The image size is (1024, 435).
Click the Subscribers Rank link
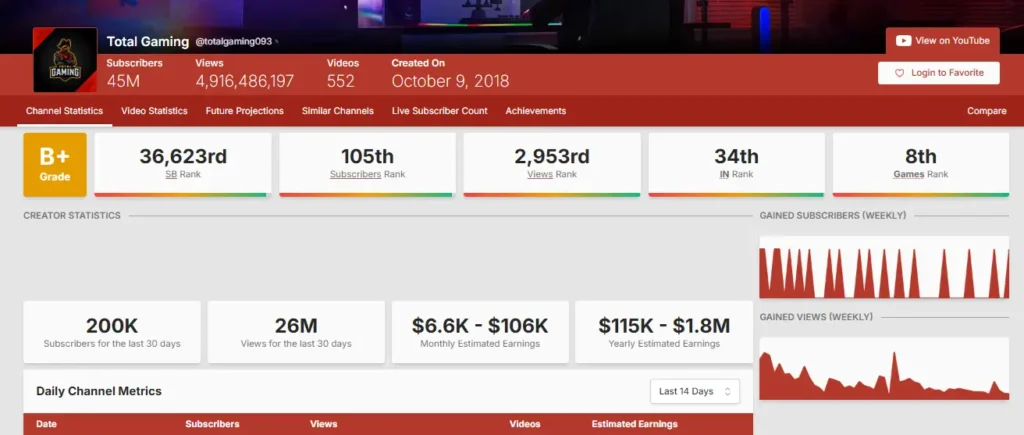tap(355, 174)
